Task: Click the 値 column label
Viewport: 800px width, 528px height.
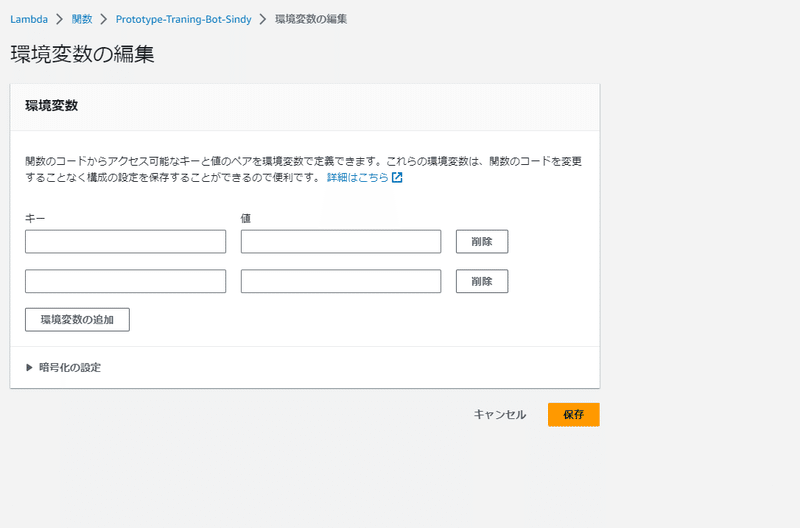Action: tap(246, 218)
